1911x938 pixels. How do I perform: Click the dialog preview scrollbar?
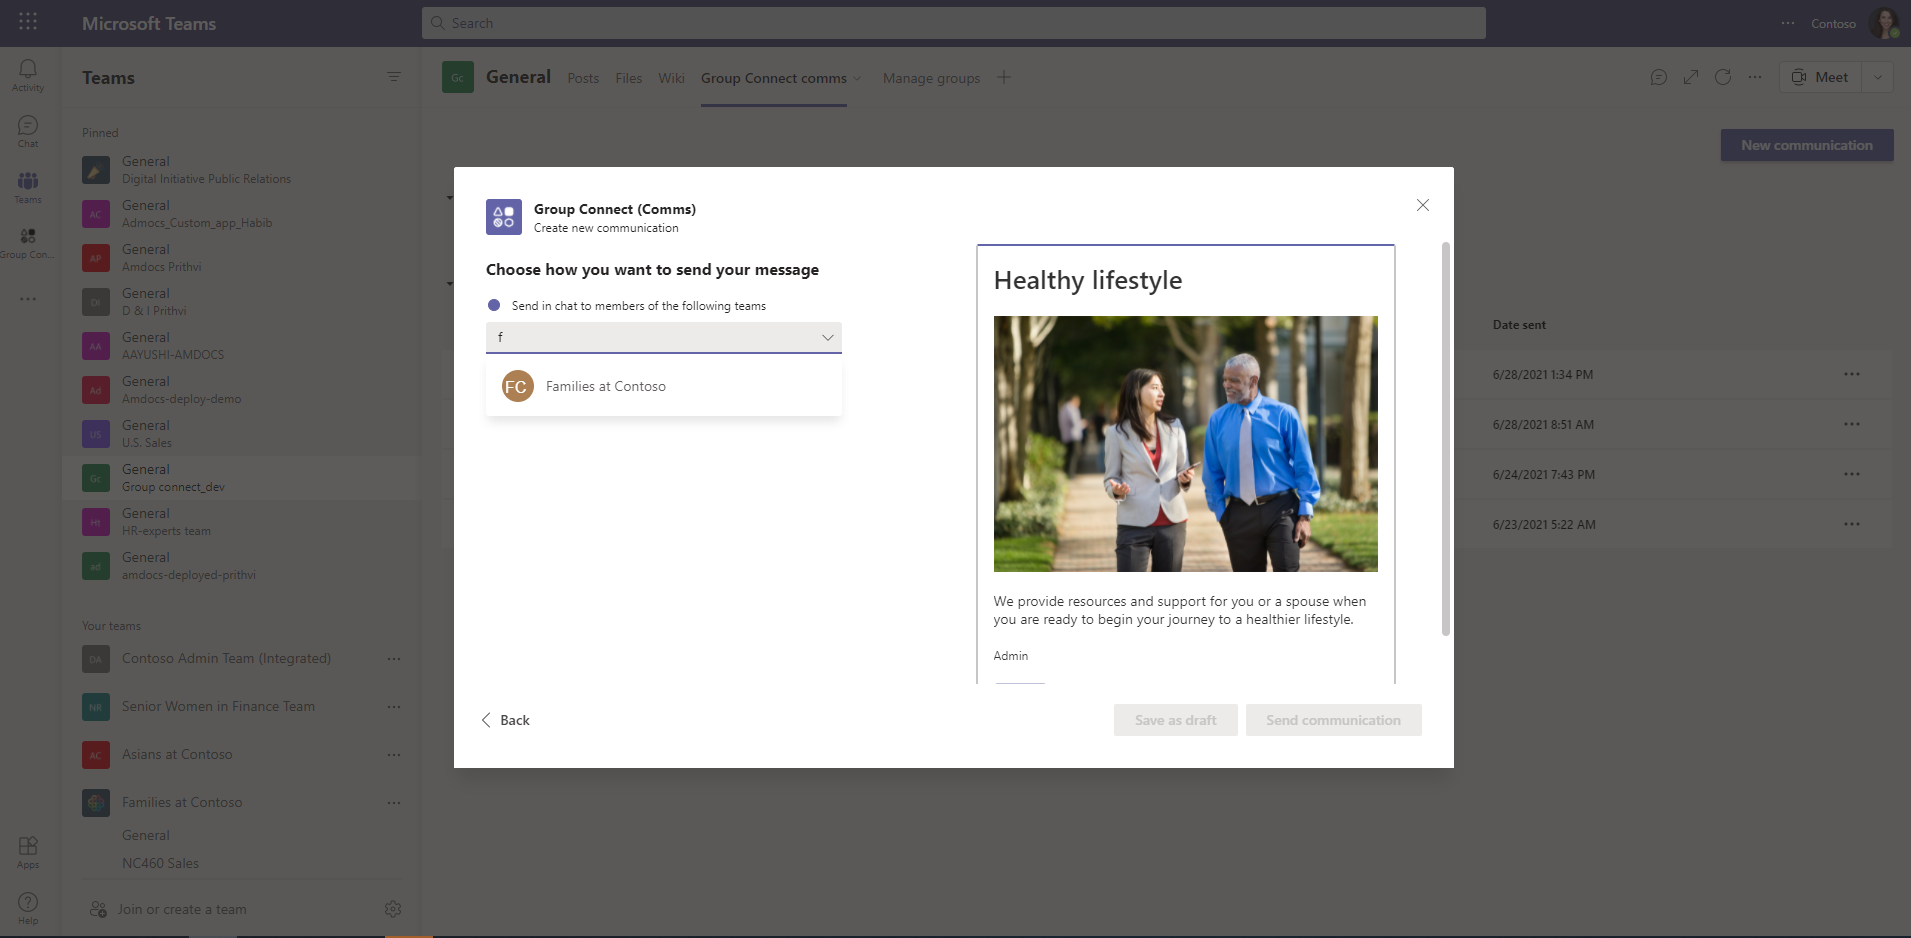pyautogui.click(x=1446, y=438)
